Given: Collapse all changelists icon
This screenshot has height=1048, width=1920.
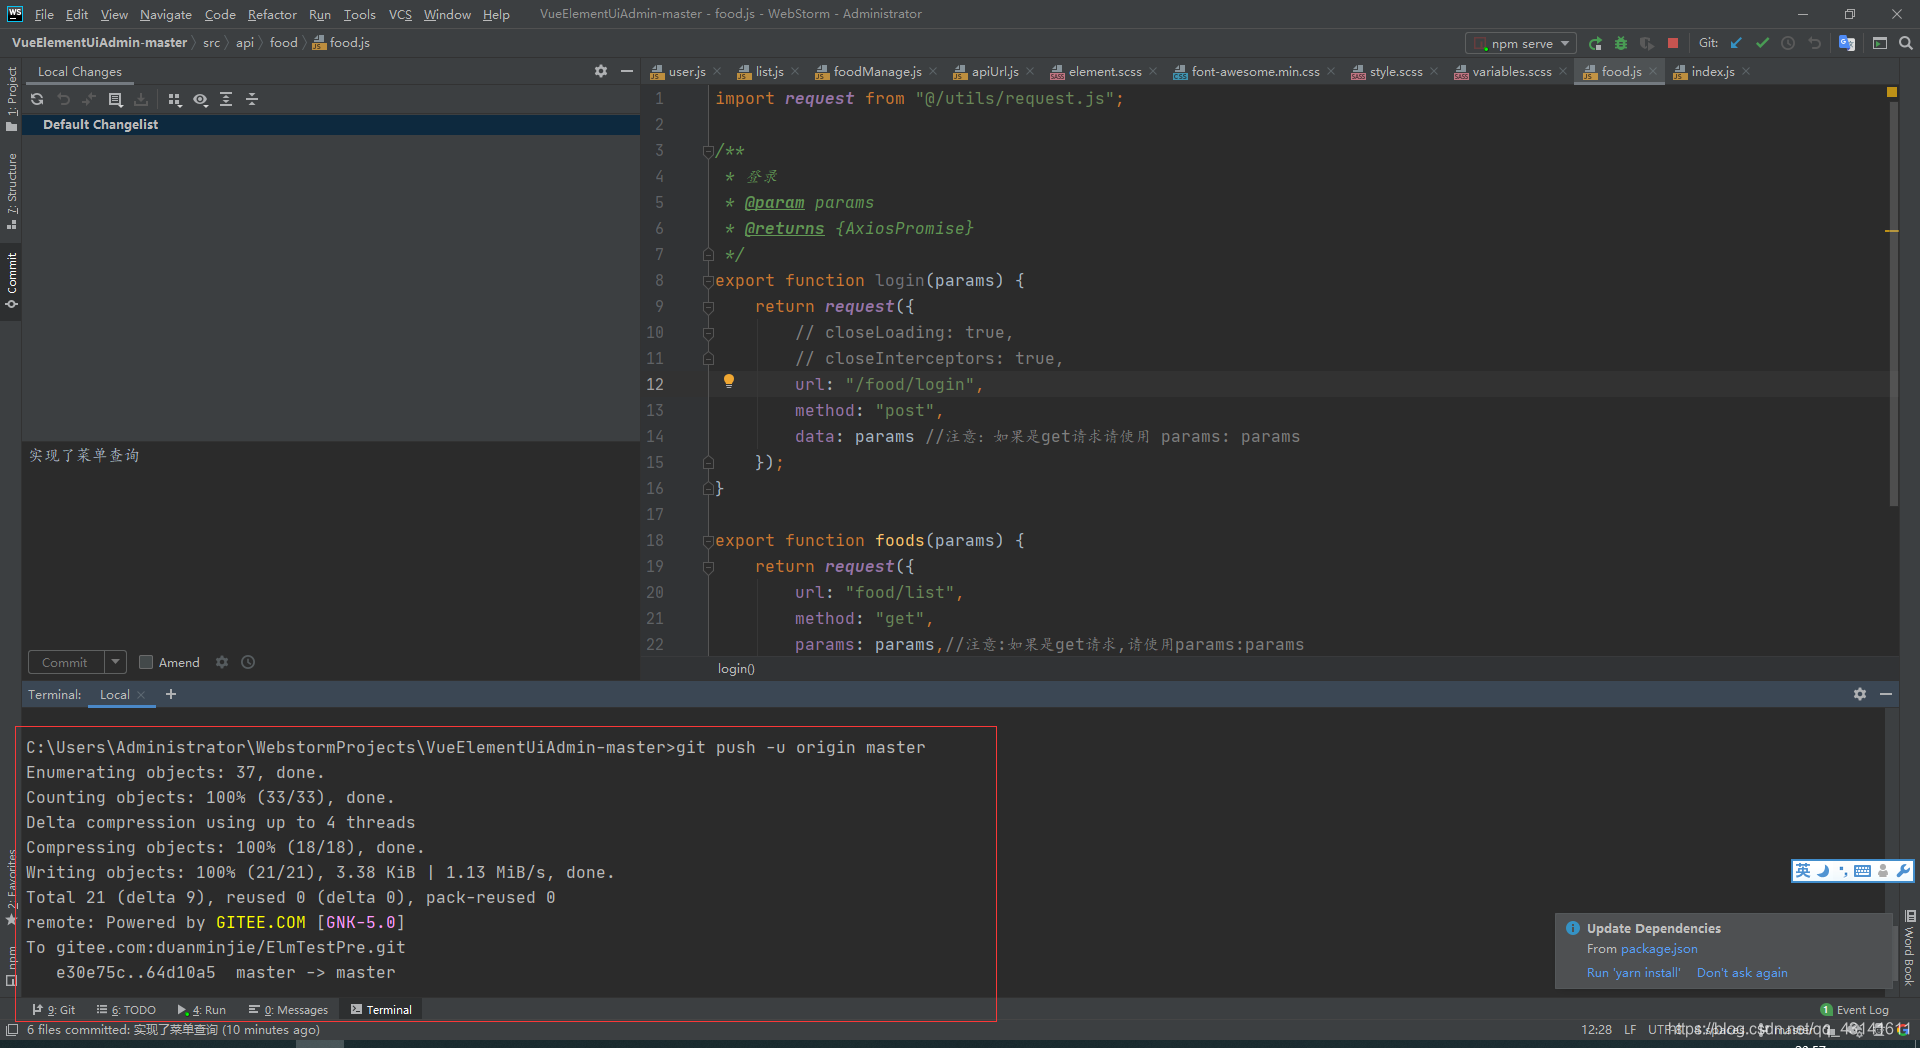Looking at the screenshot, I should (x=252, y=99).
